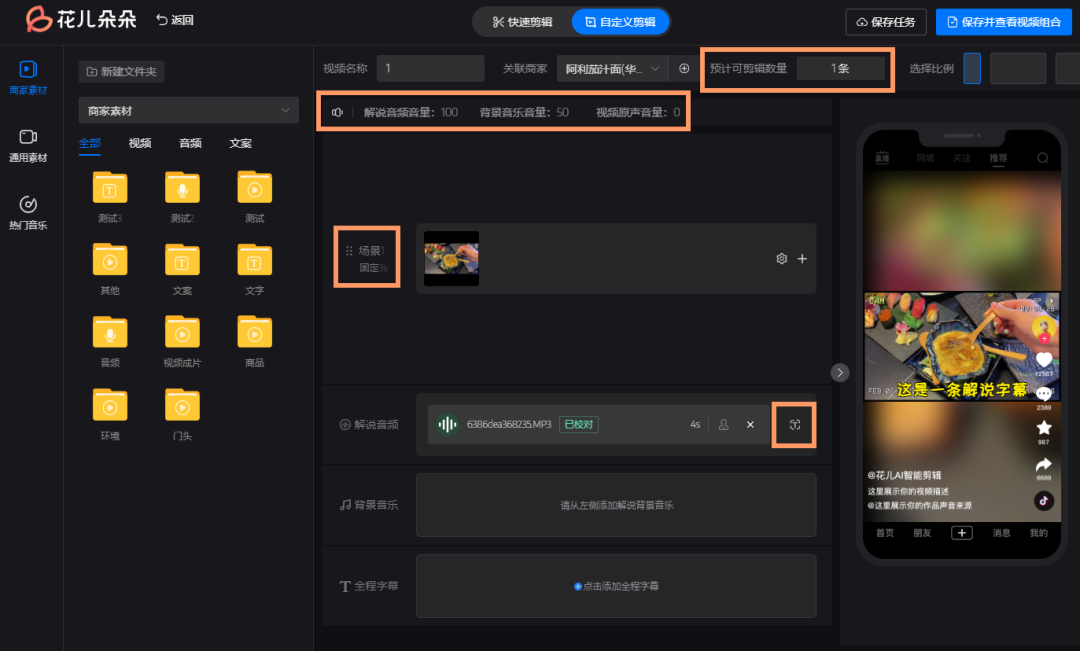Switch to the 音频 tab
The image size is (1080, 651).
190,143
